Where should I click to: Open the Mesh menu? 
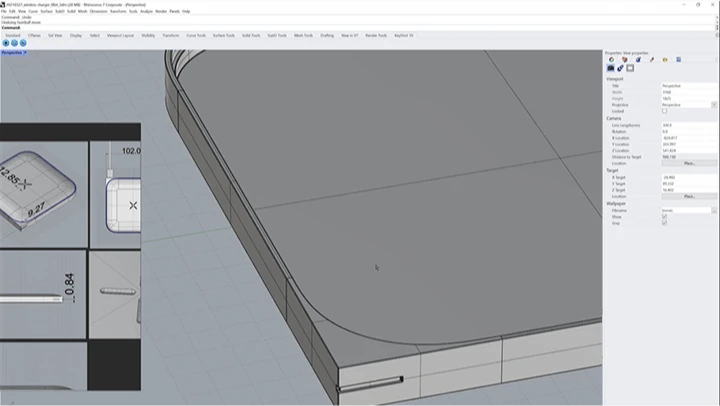pos(83,11)
